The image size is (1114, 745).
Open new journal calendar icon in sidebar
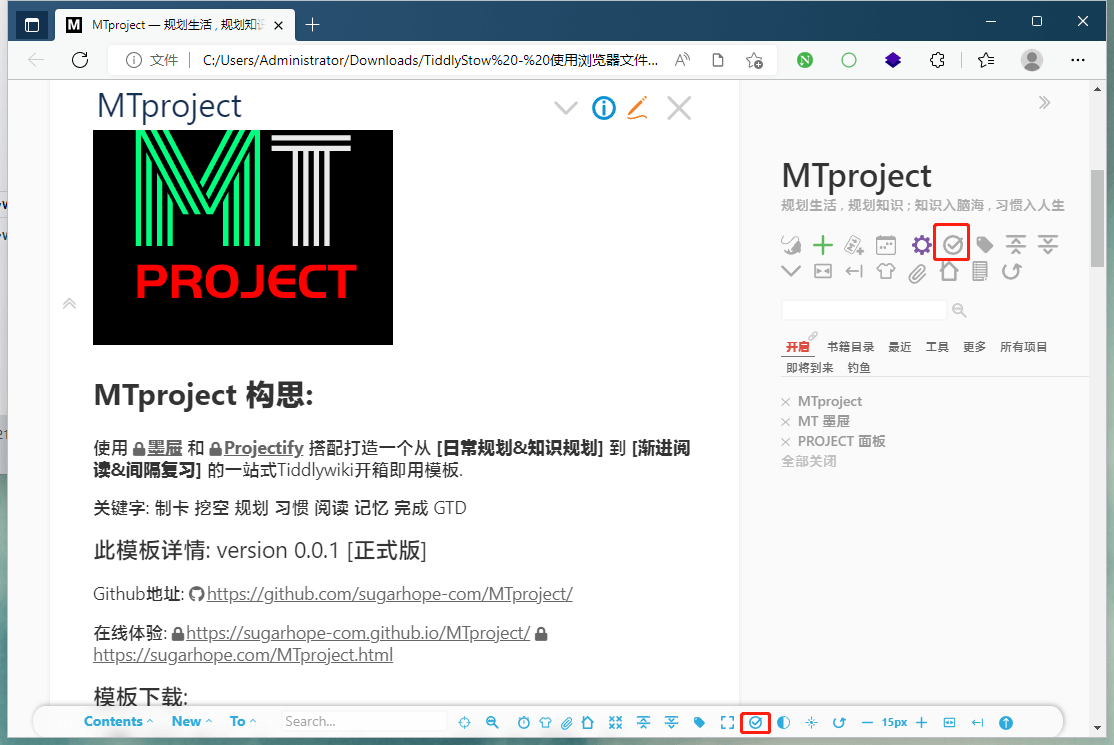[x=886, y=245]
